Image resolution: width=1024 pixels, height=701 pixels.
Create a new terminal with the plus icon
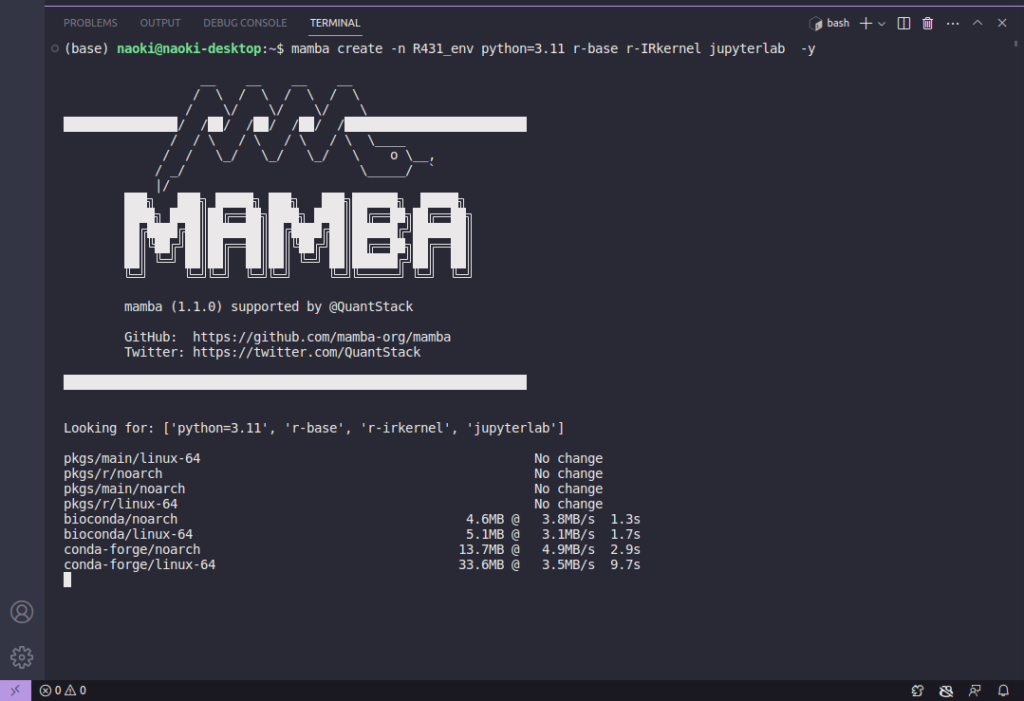click(866, 24)
